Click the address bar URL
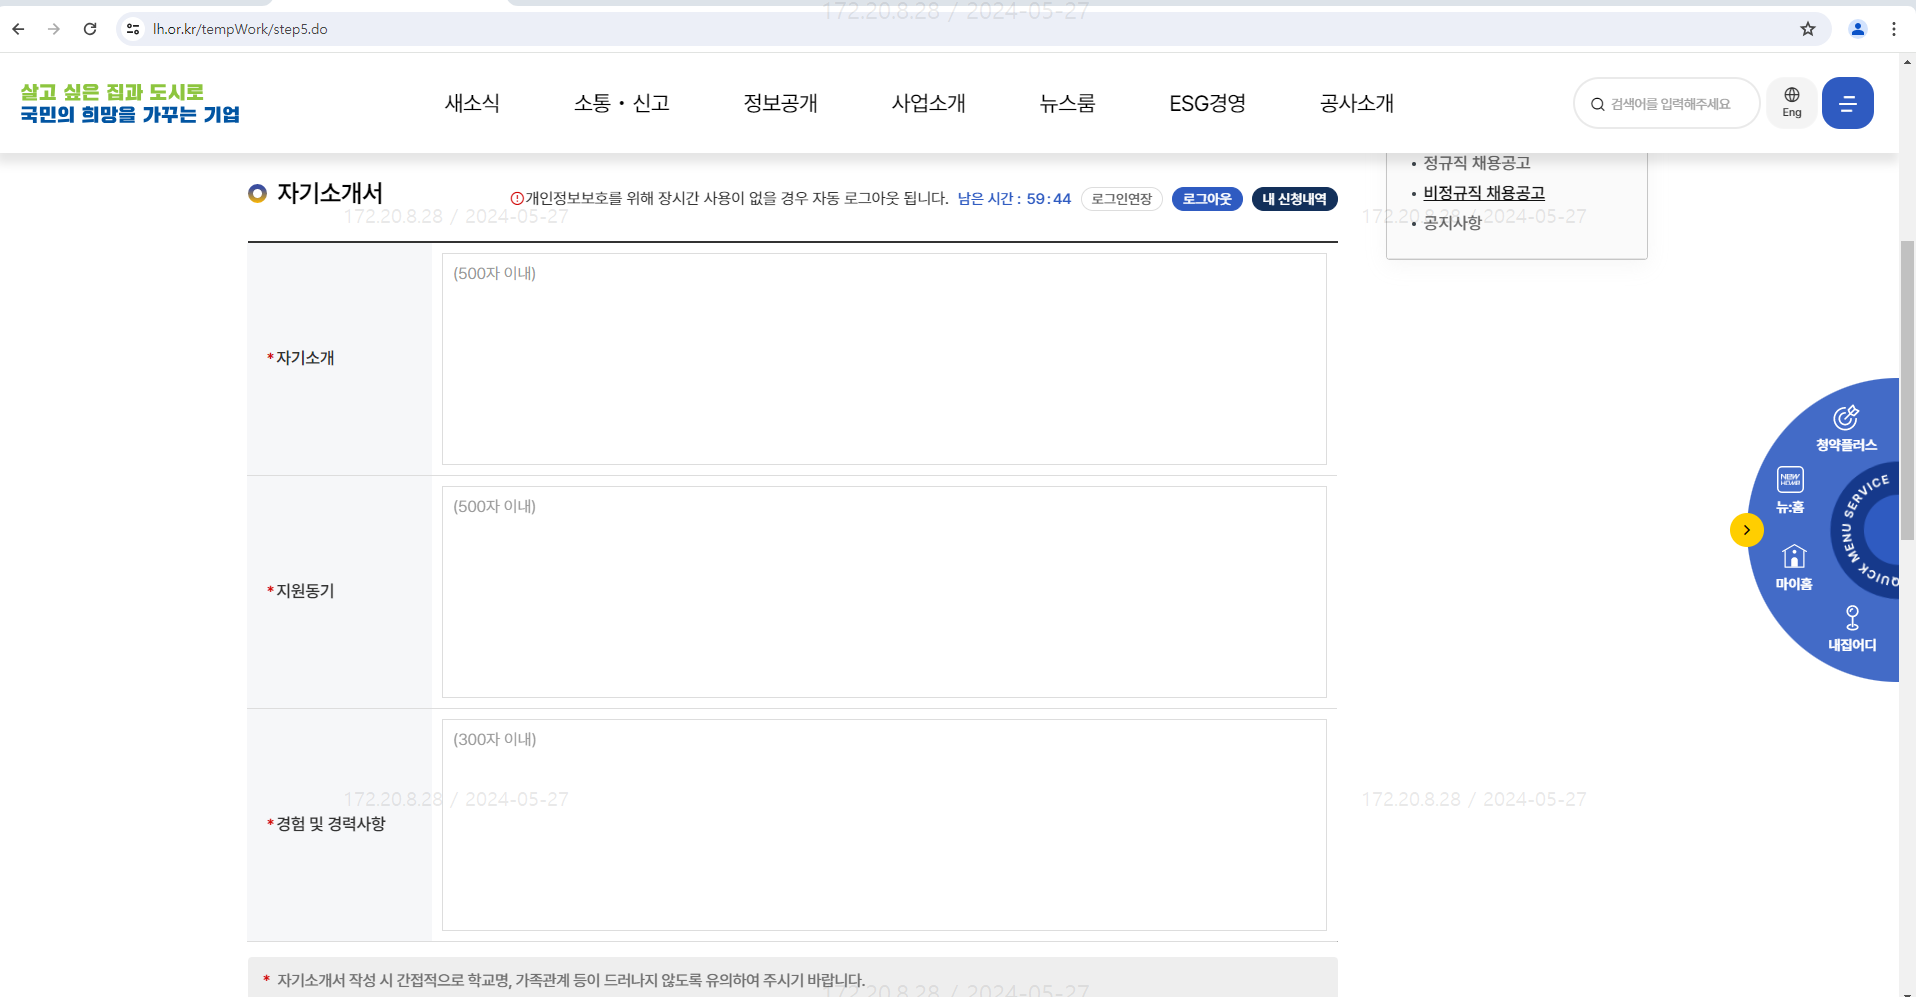This screenshot has width=1916, height=997. click(240, 29)
